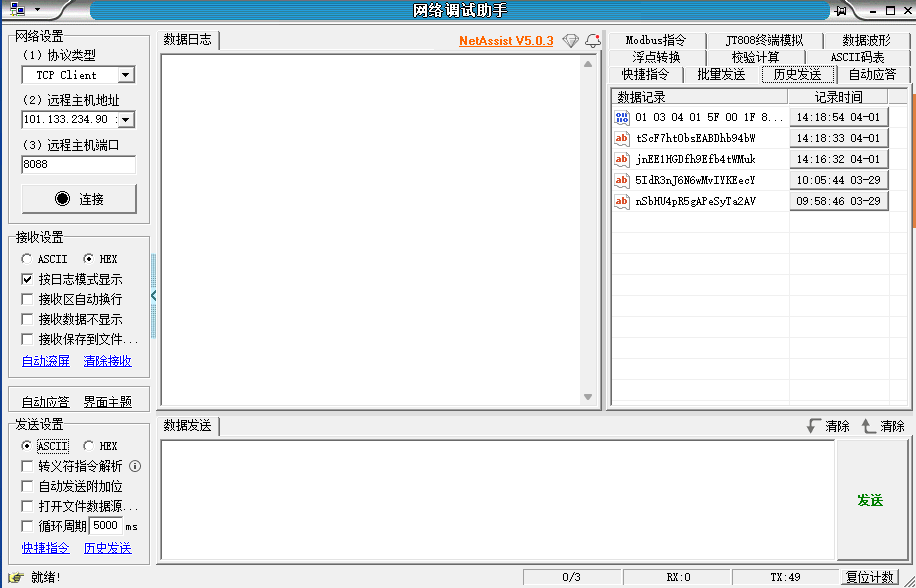Open the protocol type TCP Client dropdown
Screen dimensions: 916x588
pos(126,75)
